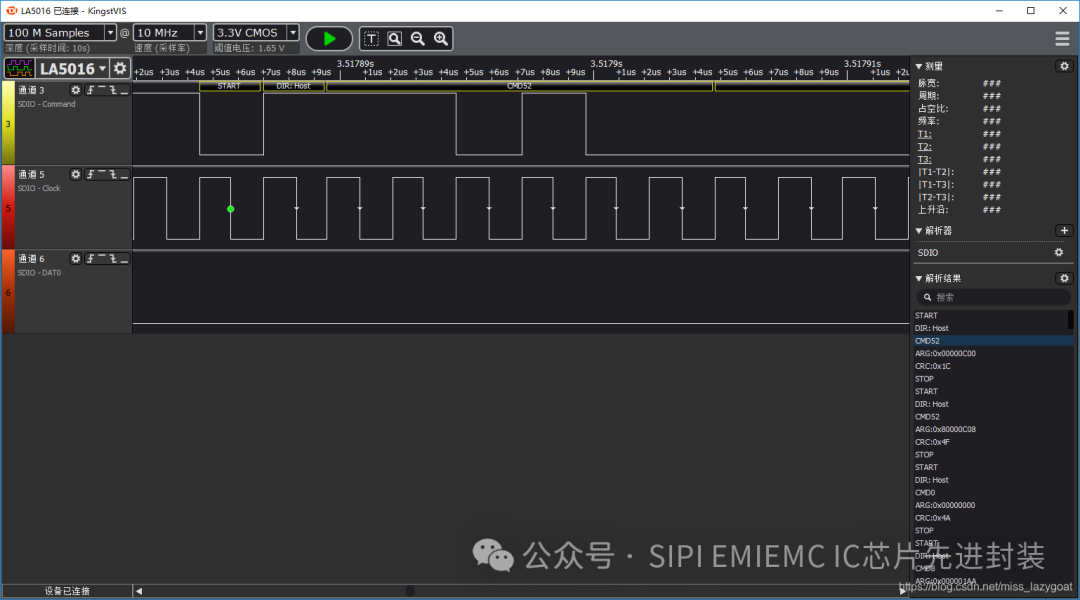Select the time cursor T tool
This screenshot has height=600, width=1080.
(x=371, y=39)
